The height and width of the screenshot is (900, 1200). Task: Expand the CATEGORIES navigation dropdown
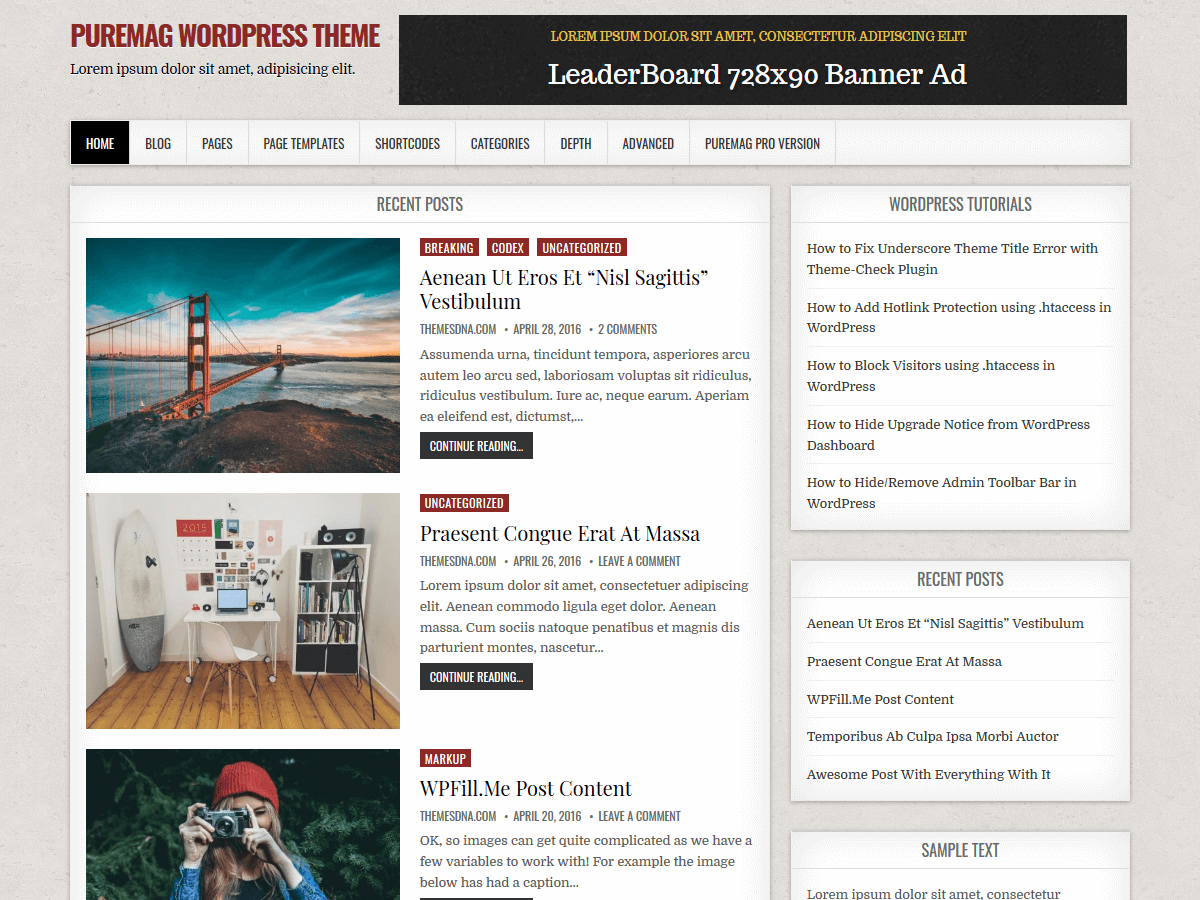click(x=499, y=143)
